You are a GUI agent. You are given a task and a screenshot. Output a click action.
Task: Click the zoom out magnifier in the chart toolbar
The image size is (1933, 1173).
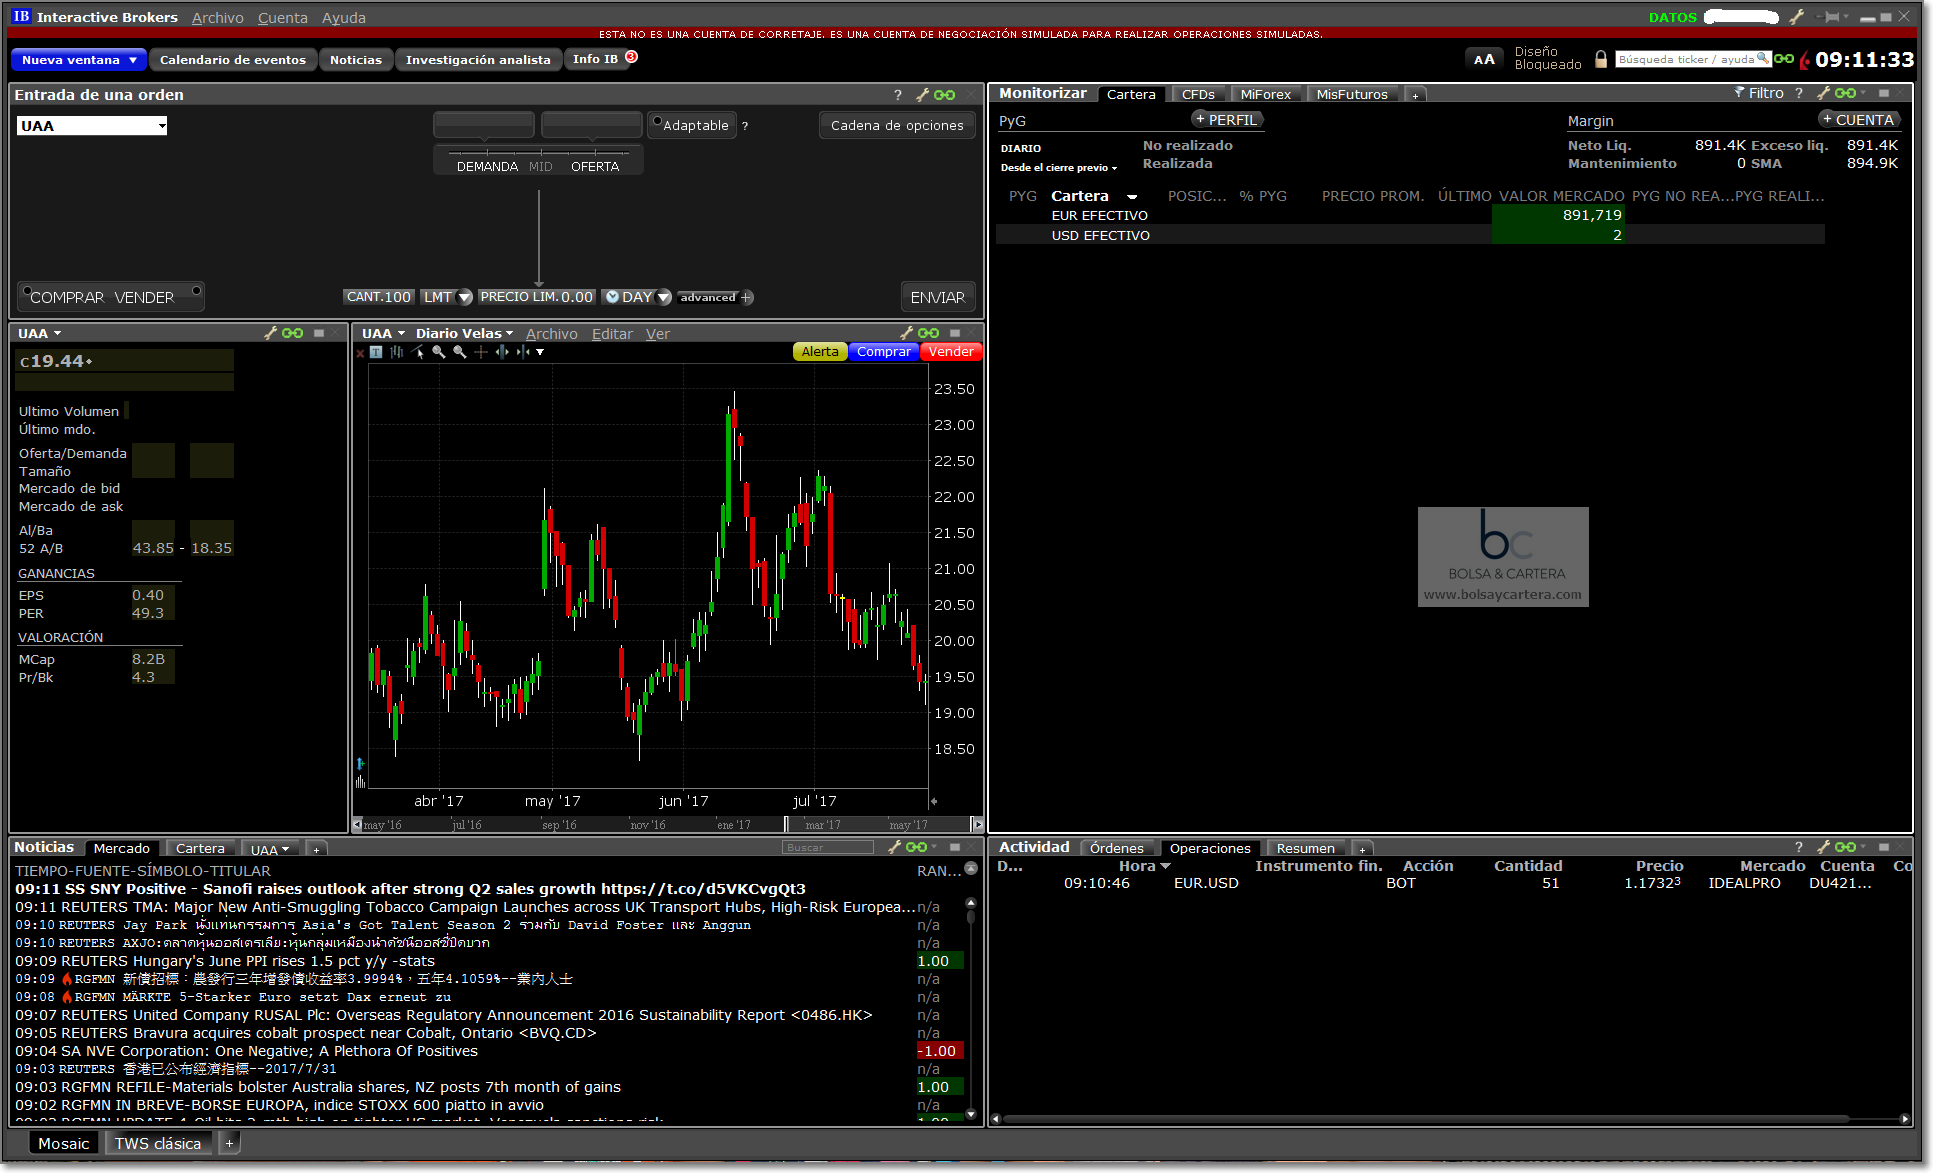pyautogui.click(x=459, y=352)
